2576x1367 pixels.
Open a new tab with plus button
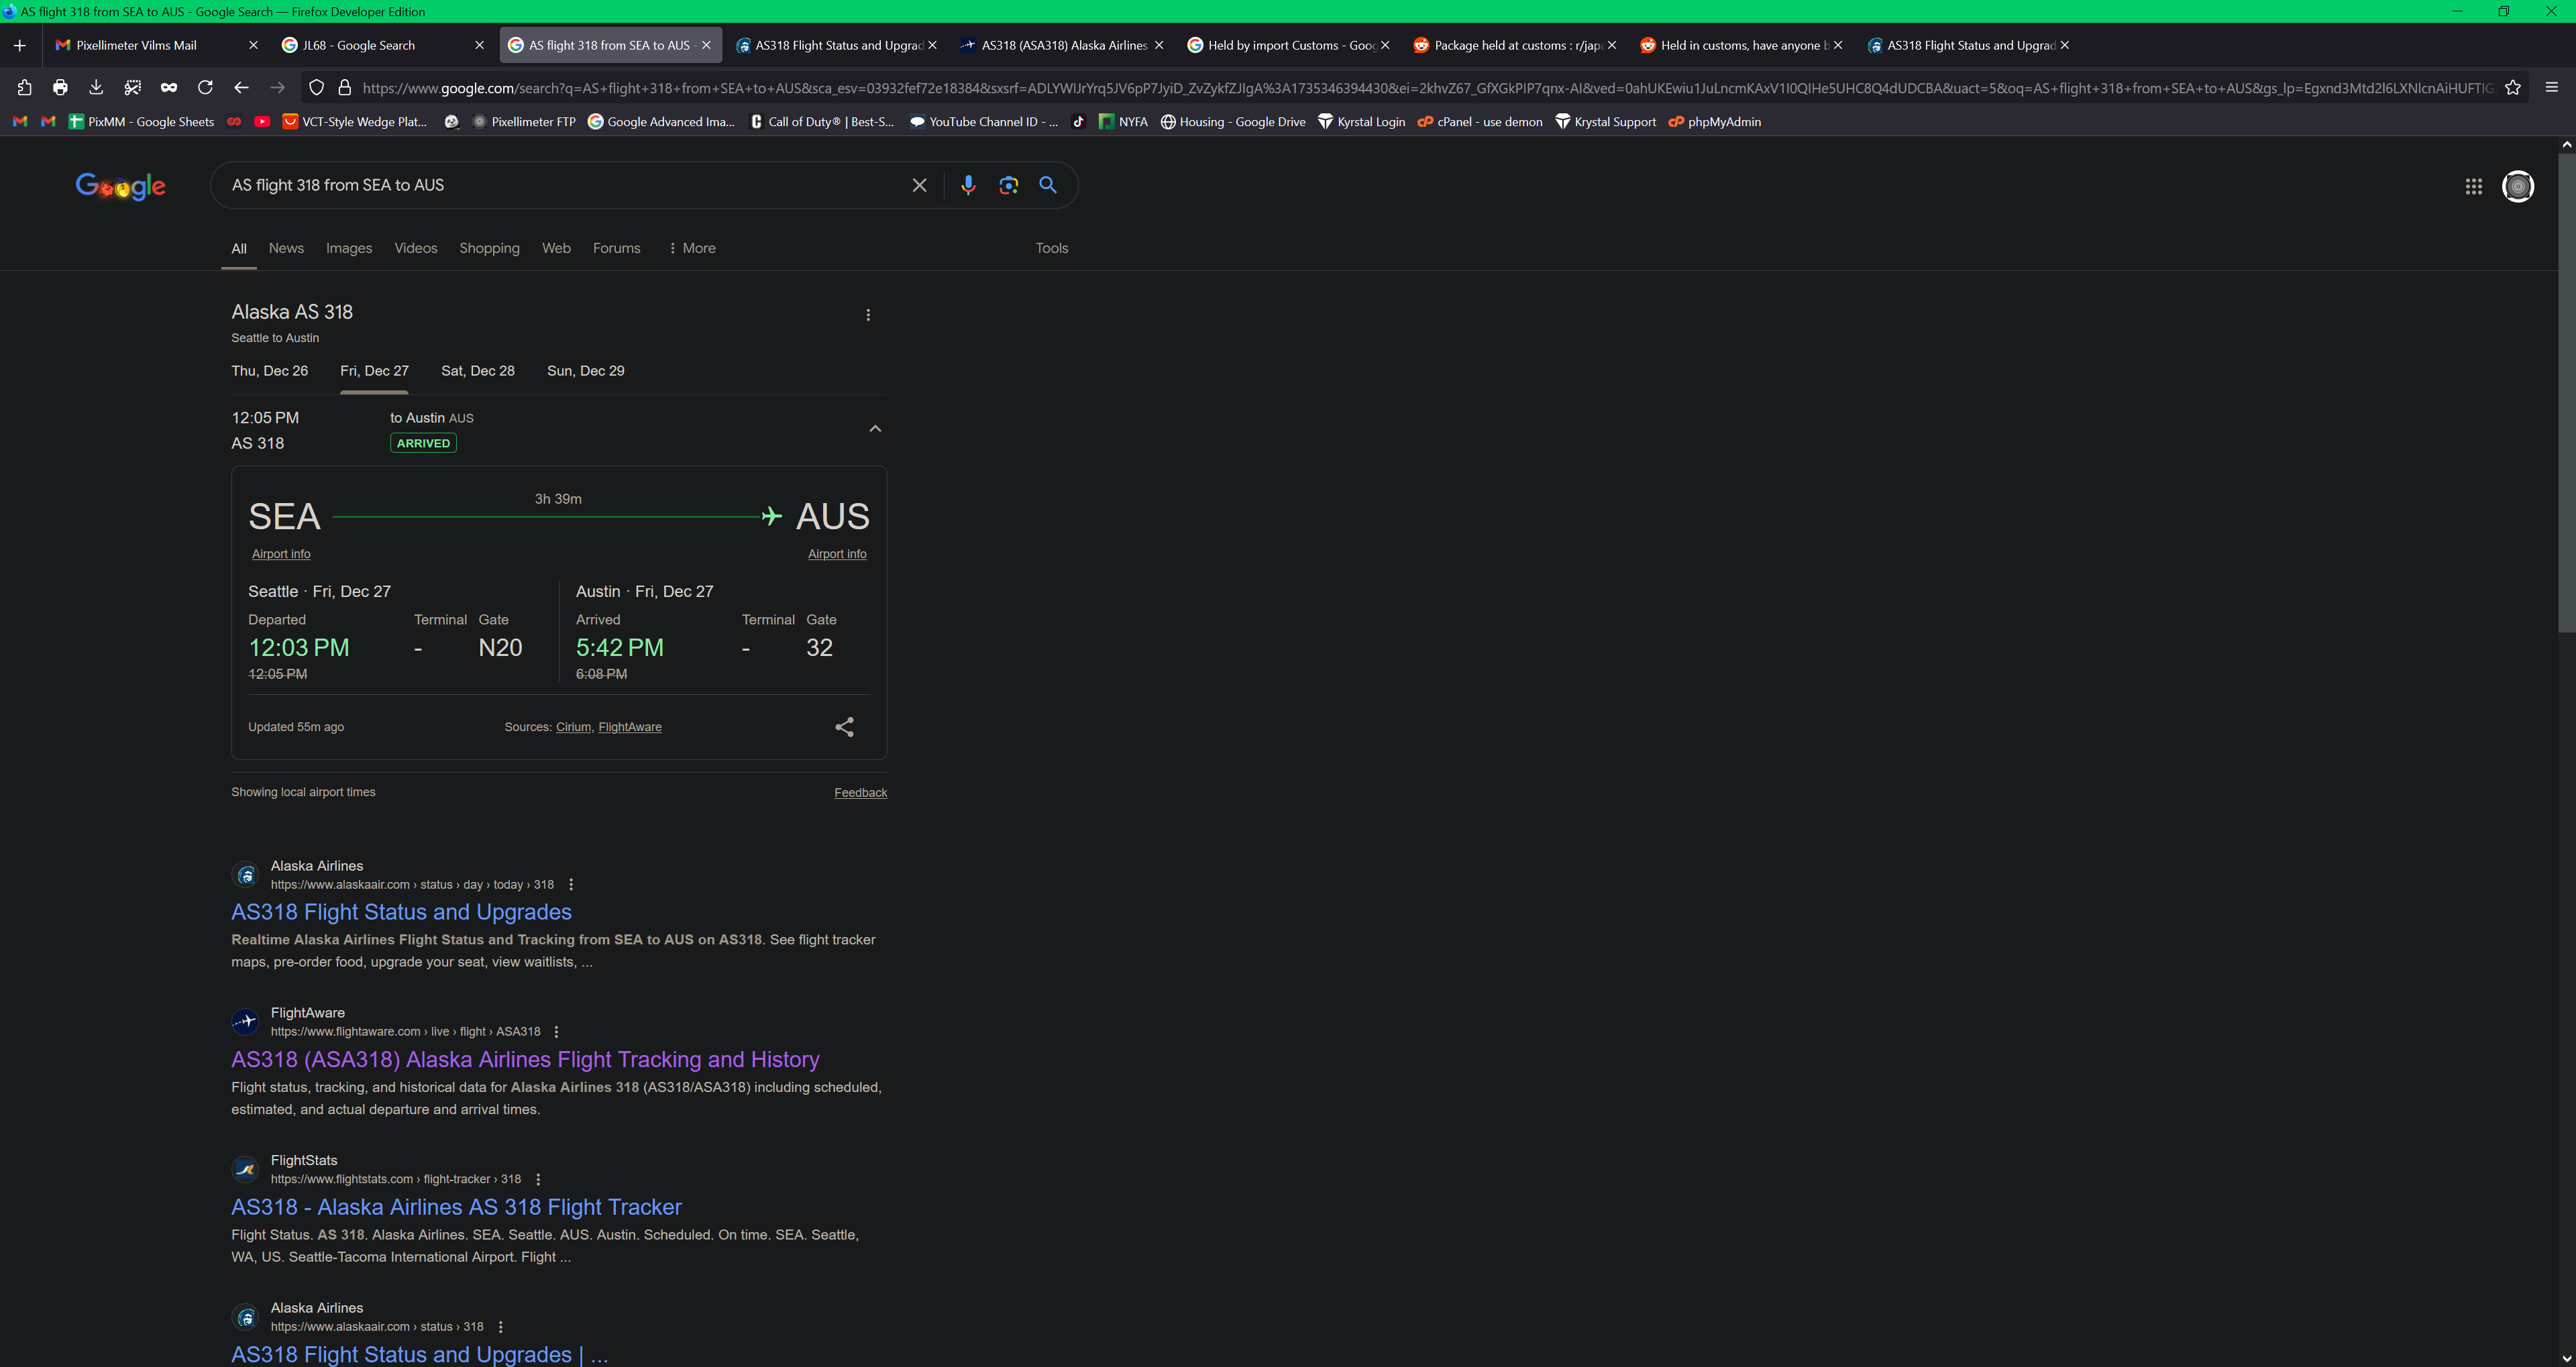[x=19, y=45]
